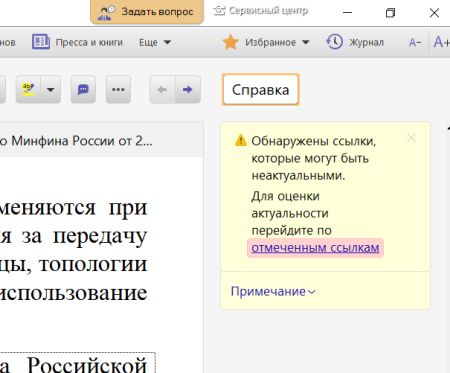Open Сервисный центр link

(x=260, y=11)
